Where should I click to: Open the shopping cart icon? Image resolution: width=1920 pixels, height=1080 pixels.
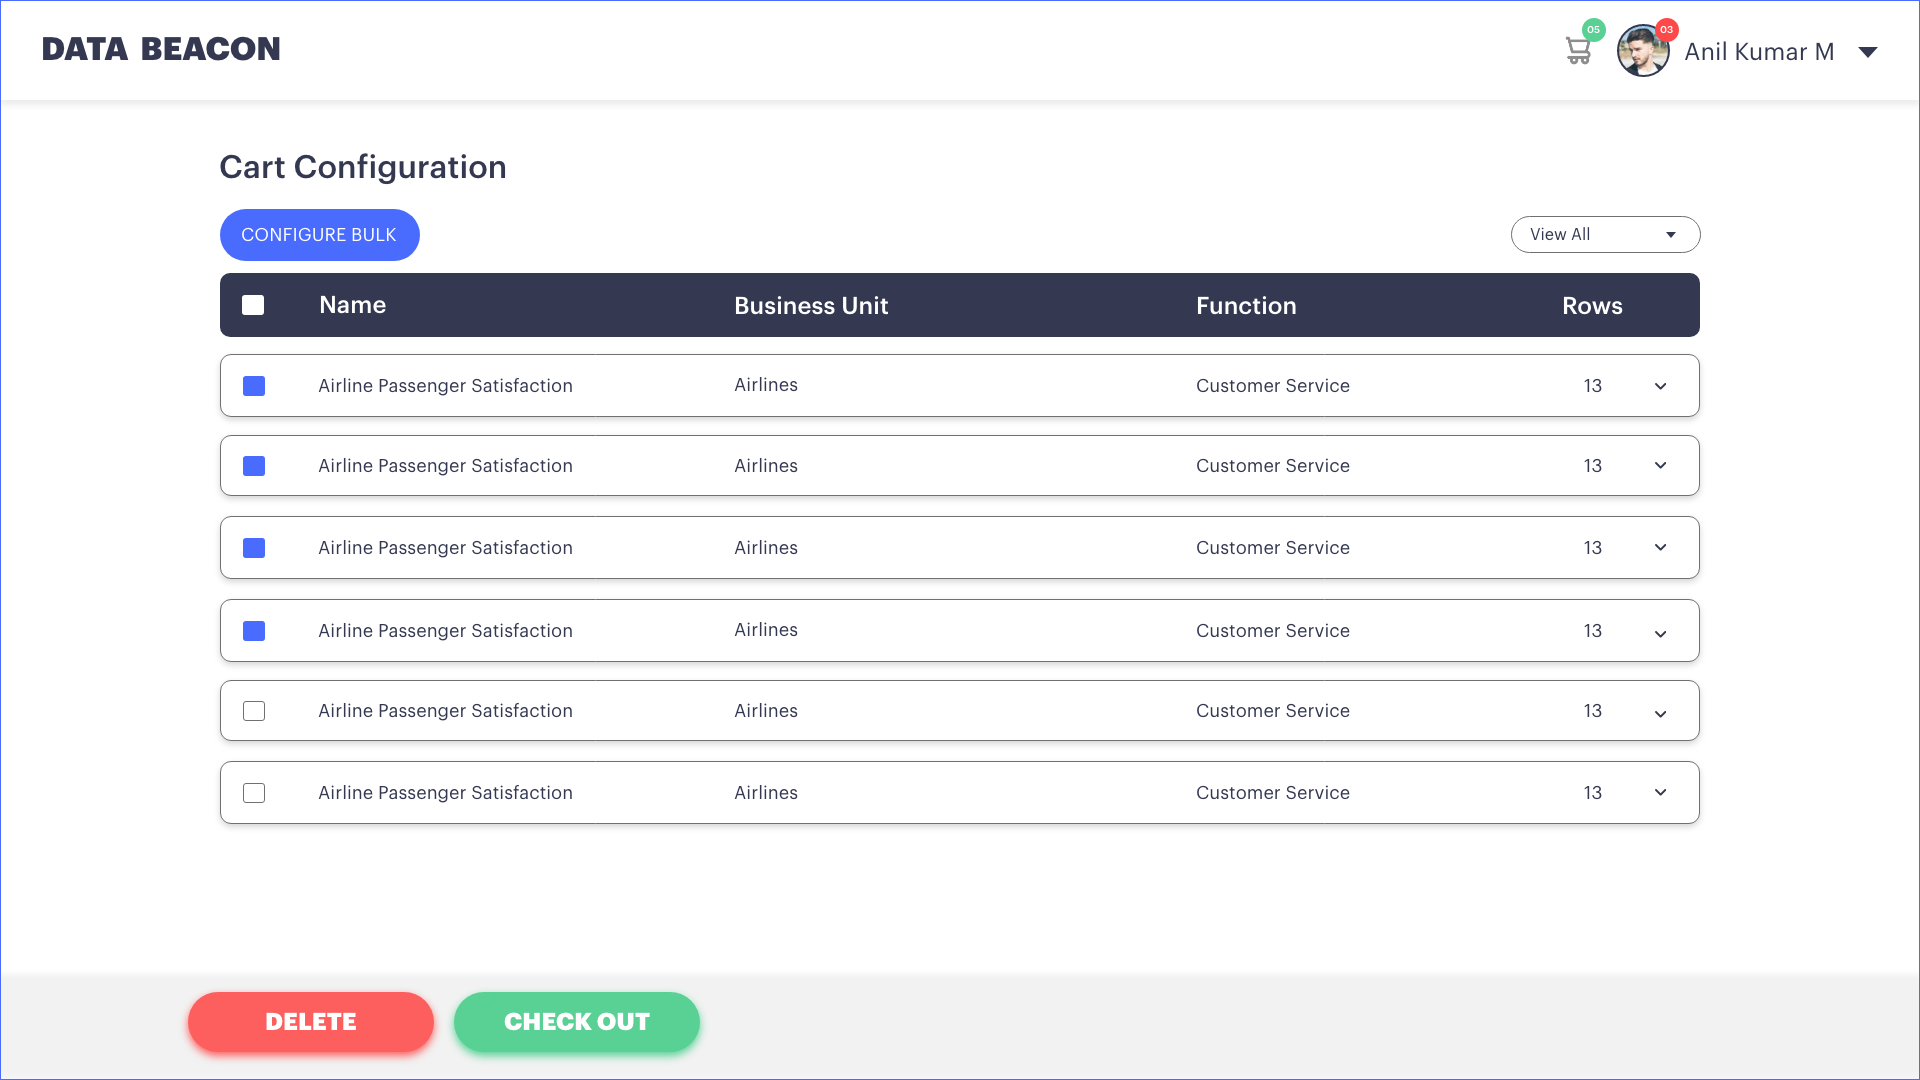[1578, 51]
